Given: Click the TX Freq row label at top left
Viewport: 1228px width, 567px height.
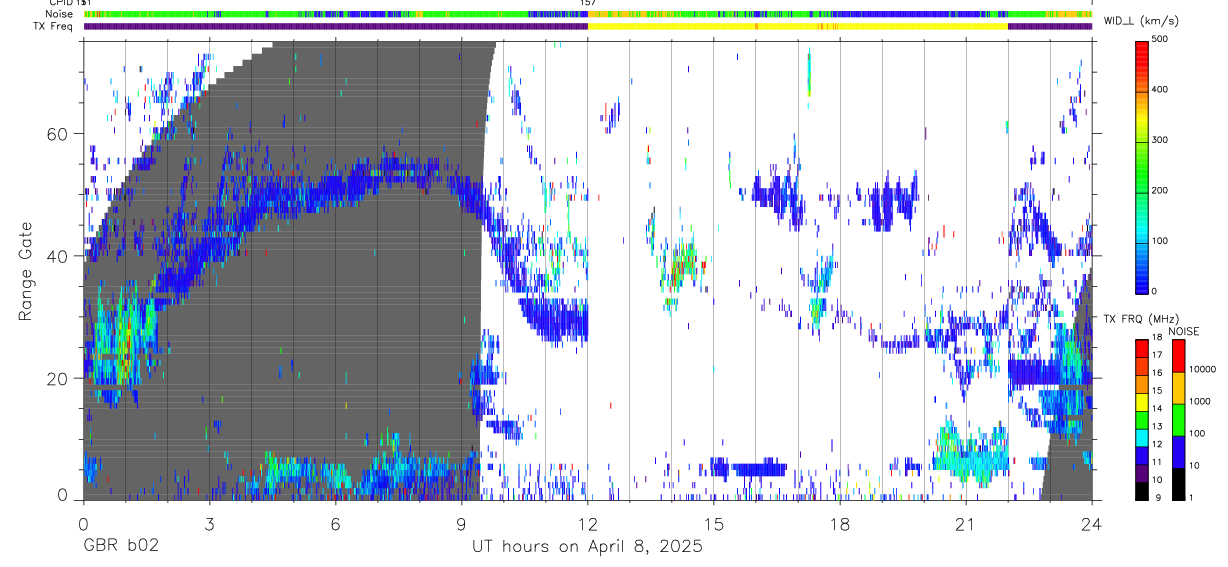Looking at the screenshot, I should click(53, 26).
